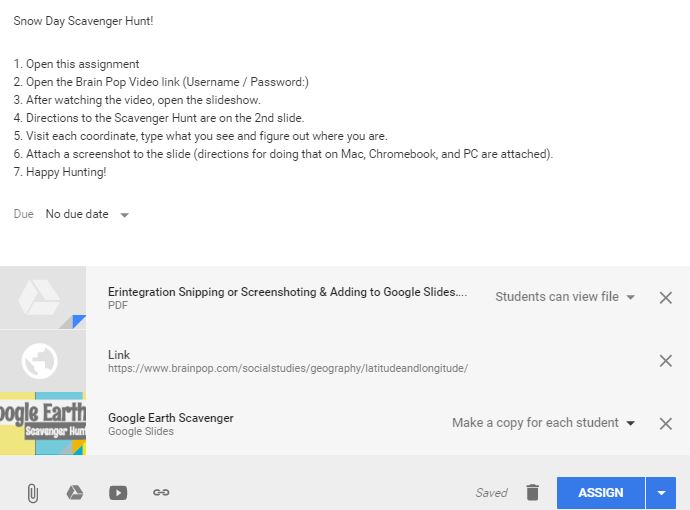Remove the Erintegration PDF attachment
This screenshot has height=510, width=690.
(666, 297)
